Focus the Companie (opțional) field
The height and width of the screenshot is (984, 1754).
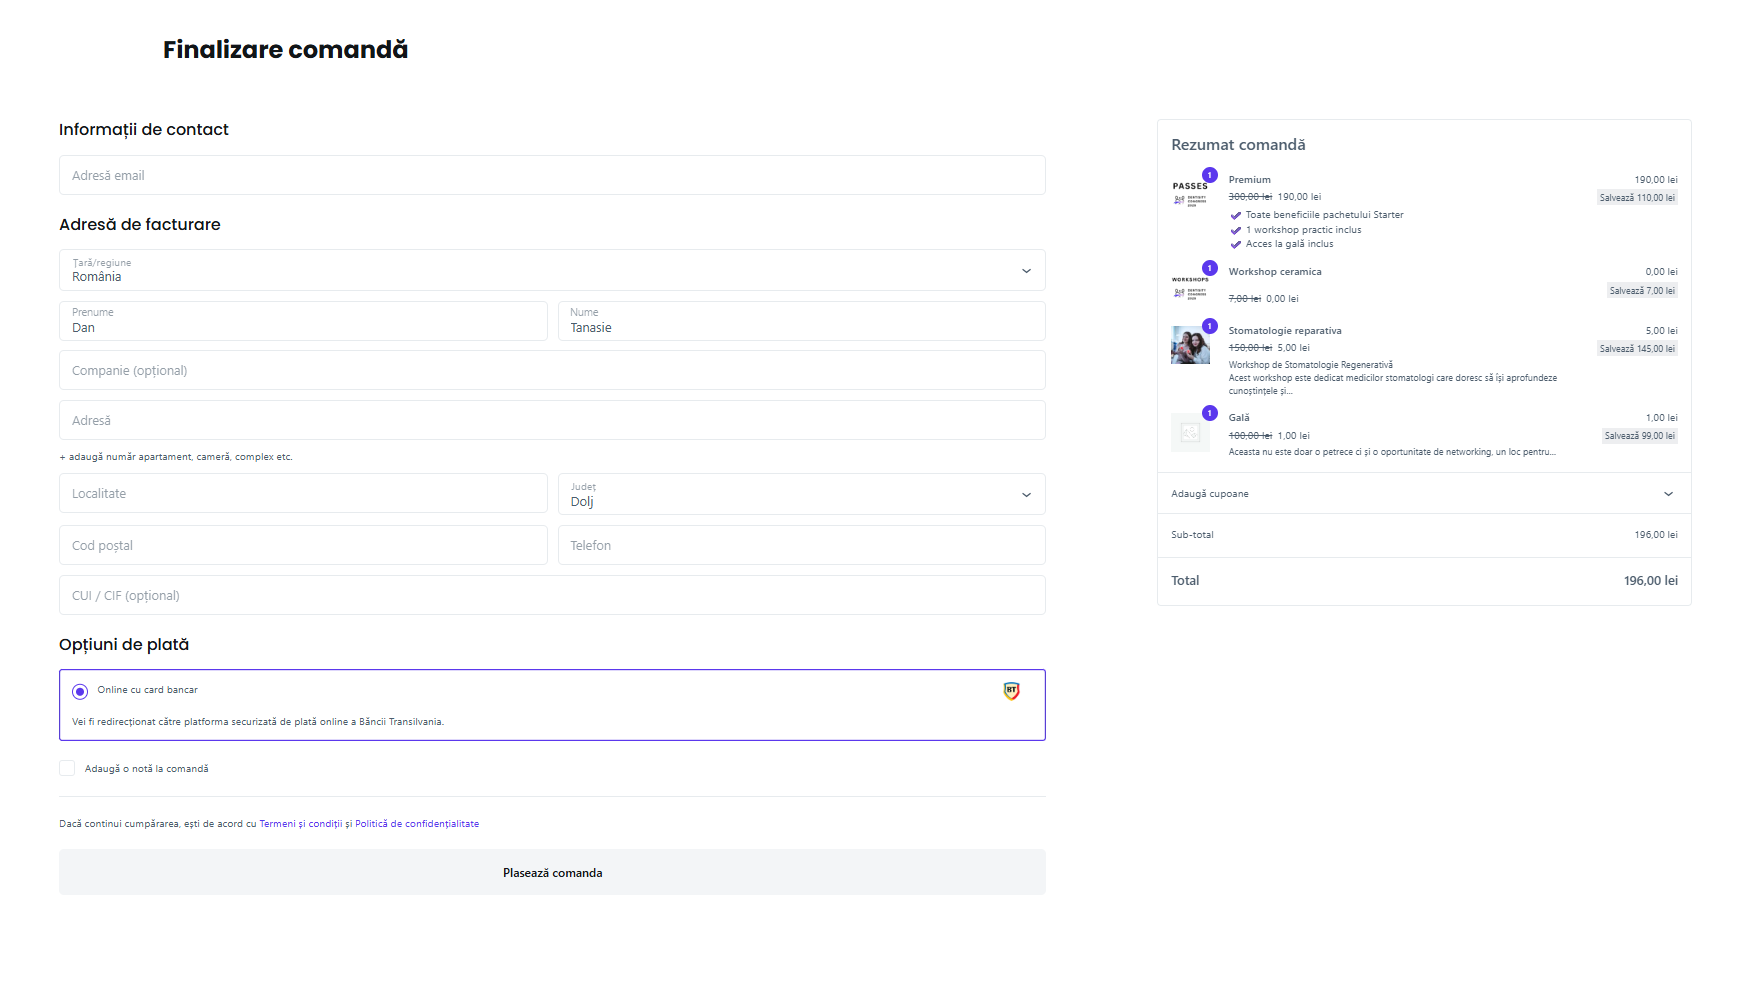point(552,370)
